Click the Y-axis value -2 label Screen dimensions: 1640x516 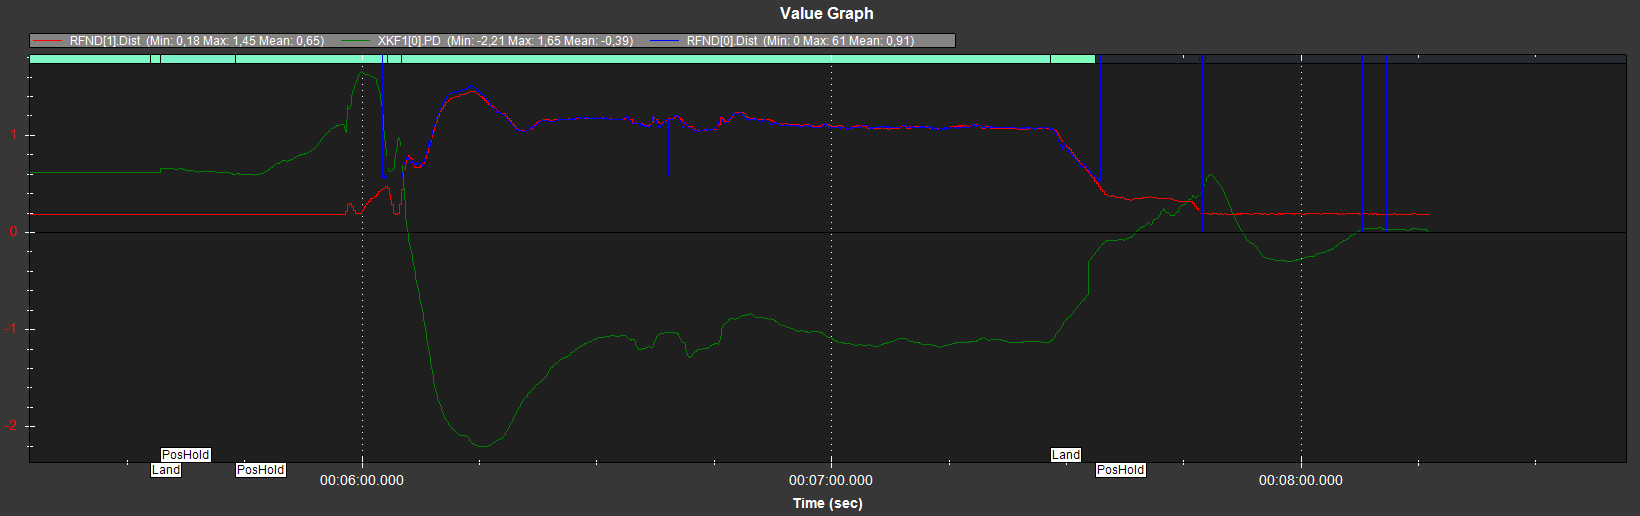pyautogui.click(x=12, y=426)
